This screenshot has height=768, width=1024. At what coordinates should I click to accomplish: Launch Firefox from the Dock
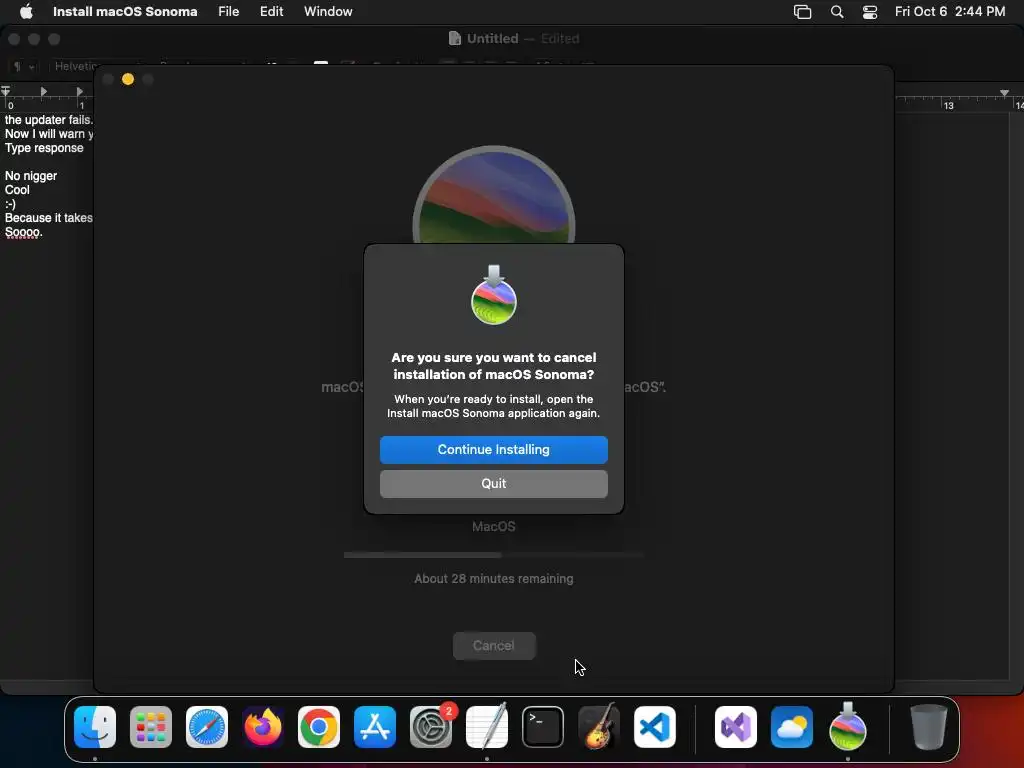click(263, 727)
